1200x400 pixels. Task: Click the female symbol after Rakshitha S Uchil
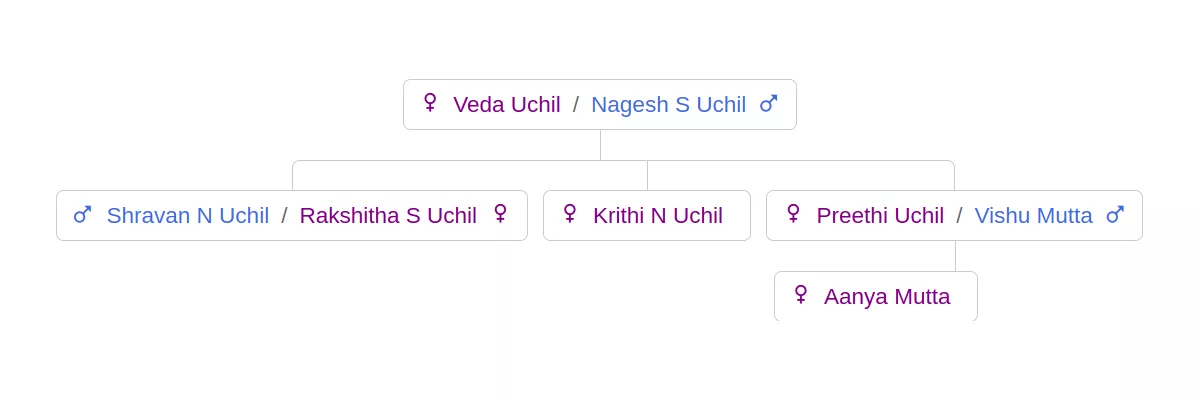pyautogui.click(x=500, y=214)
